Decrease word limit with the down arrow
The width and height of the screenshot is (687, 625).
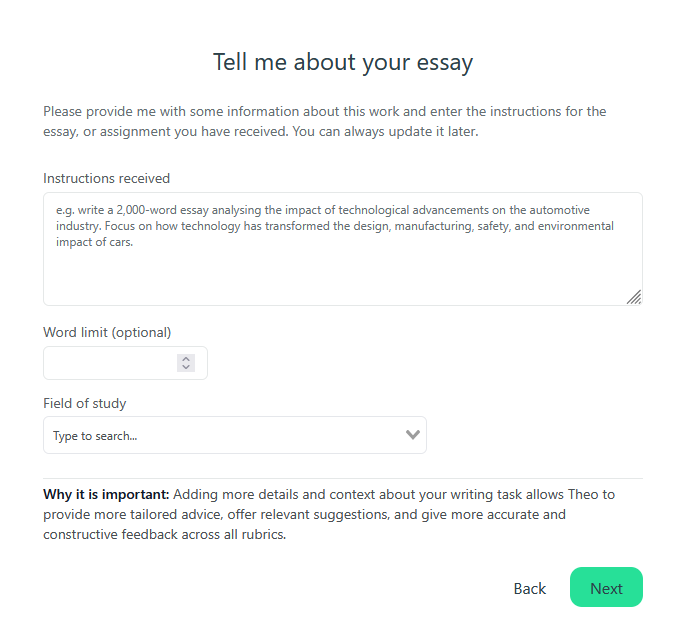click(x=186, y=368)
